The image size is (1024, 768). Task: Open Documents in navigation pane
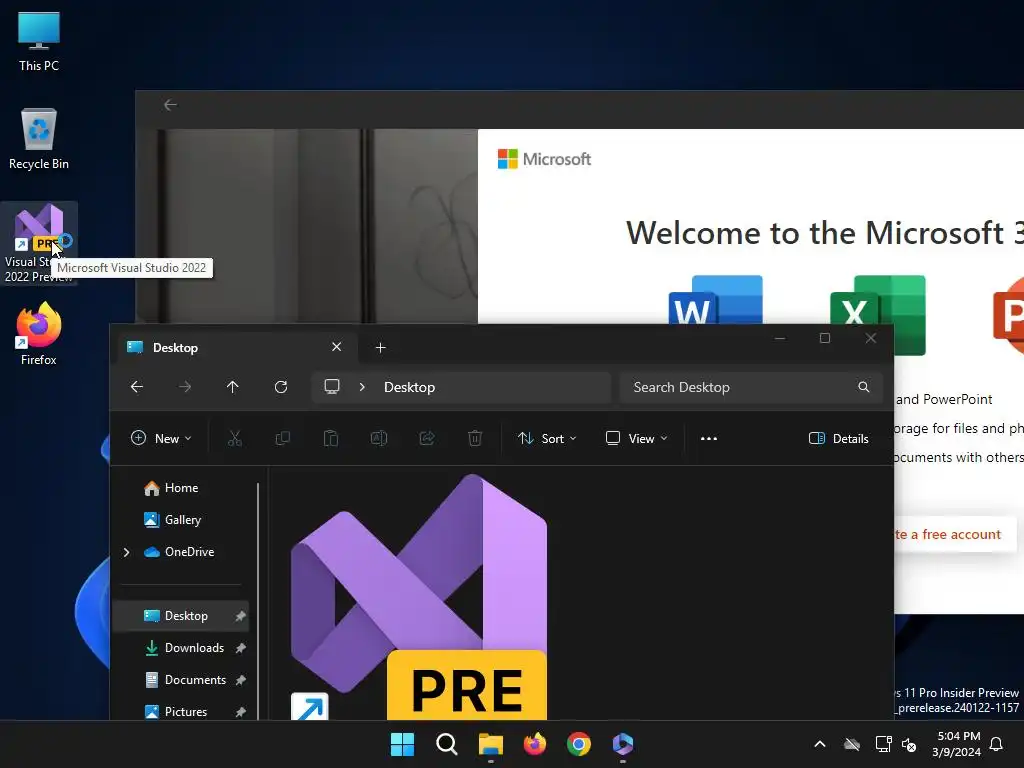click(x=181, y=680)
